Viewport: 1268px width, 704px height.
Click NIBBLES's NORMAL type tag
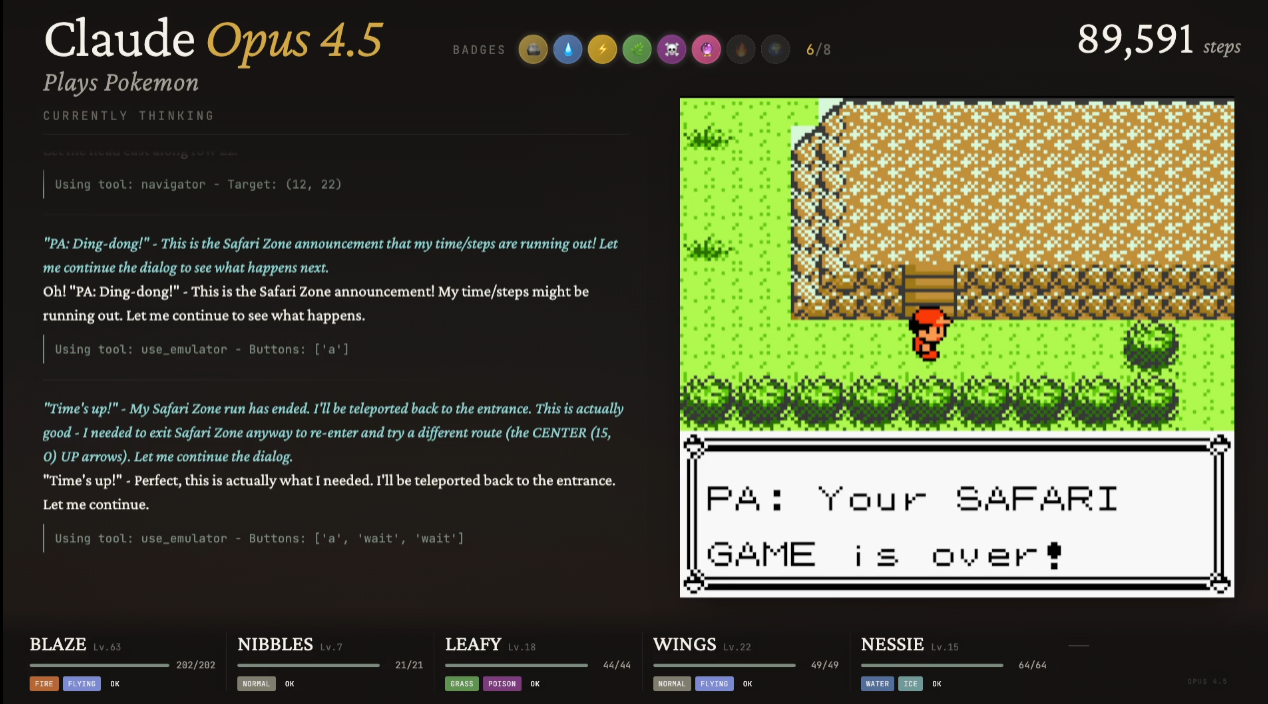click(257, 684)
